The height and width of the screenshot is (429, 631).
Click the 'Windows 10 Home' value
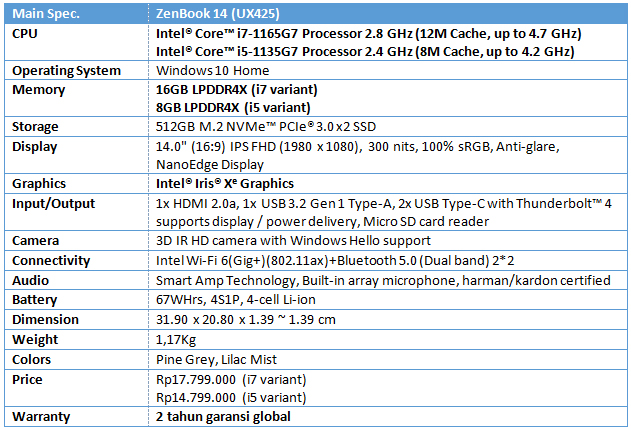point(212,70)
